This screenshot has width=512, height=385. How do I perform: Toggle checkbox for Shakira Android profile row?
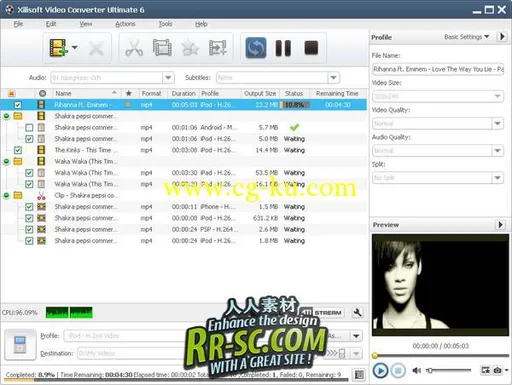[x=29, y=127]
